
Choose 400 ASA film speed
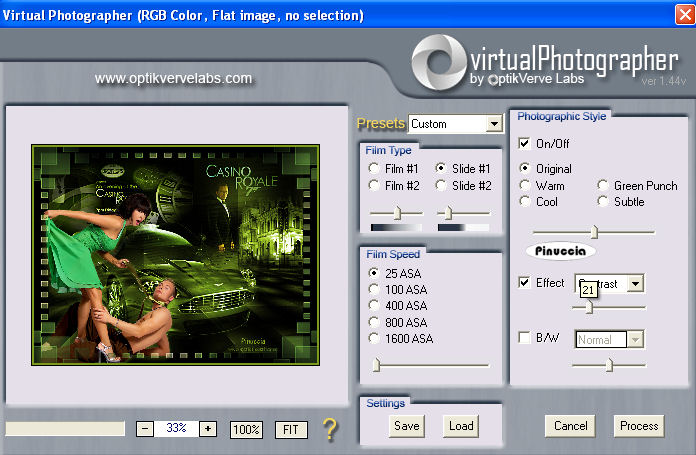click(x=374, y=305)
